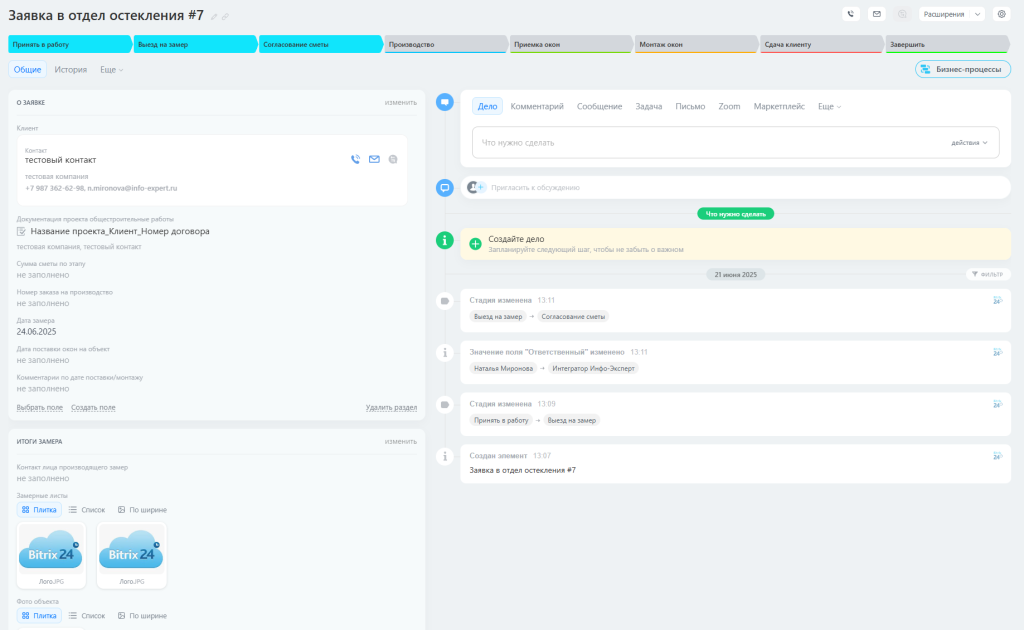Screen dimensions: 1024x630
Task: Open the действия dropdown in activity input
Action: (x=969, y=143)
